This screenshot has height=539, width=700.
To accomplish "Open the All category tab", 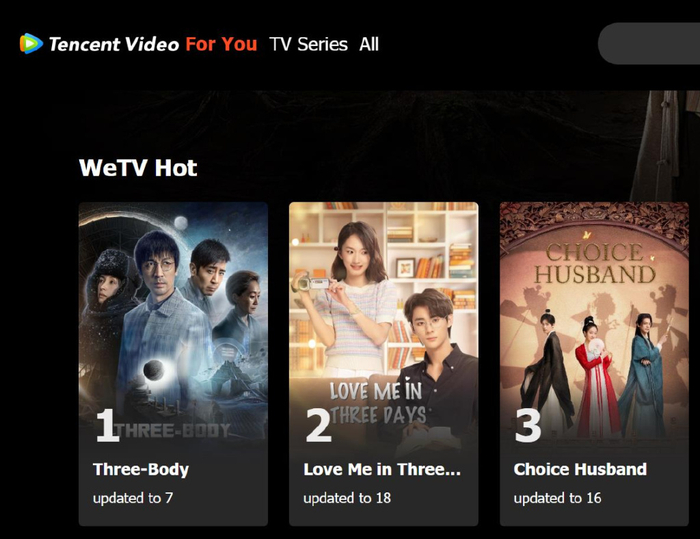I will pyautogui.click(x=369, y=44).
